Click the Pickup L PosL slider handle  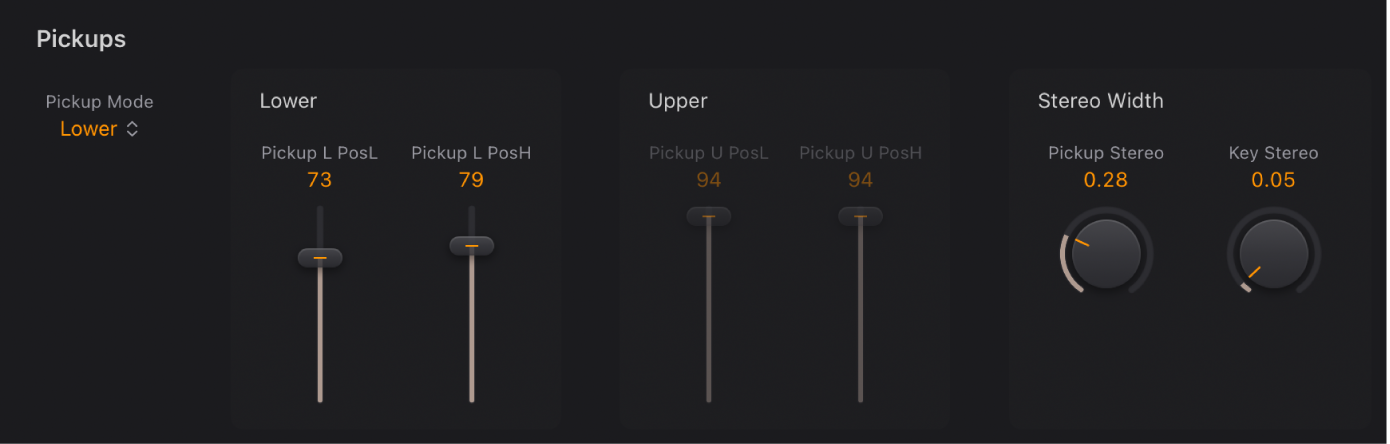[320, 258]
